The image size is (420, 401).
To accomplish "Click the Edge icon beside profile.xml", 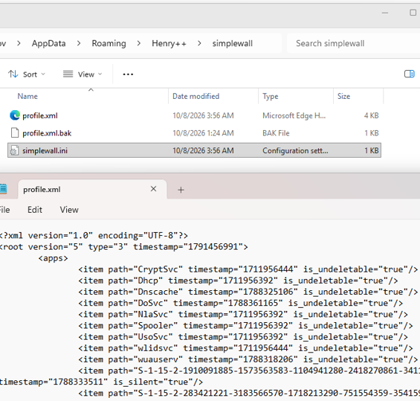I will click(x=15, y=115).
